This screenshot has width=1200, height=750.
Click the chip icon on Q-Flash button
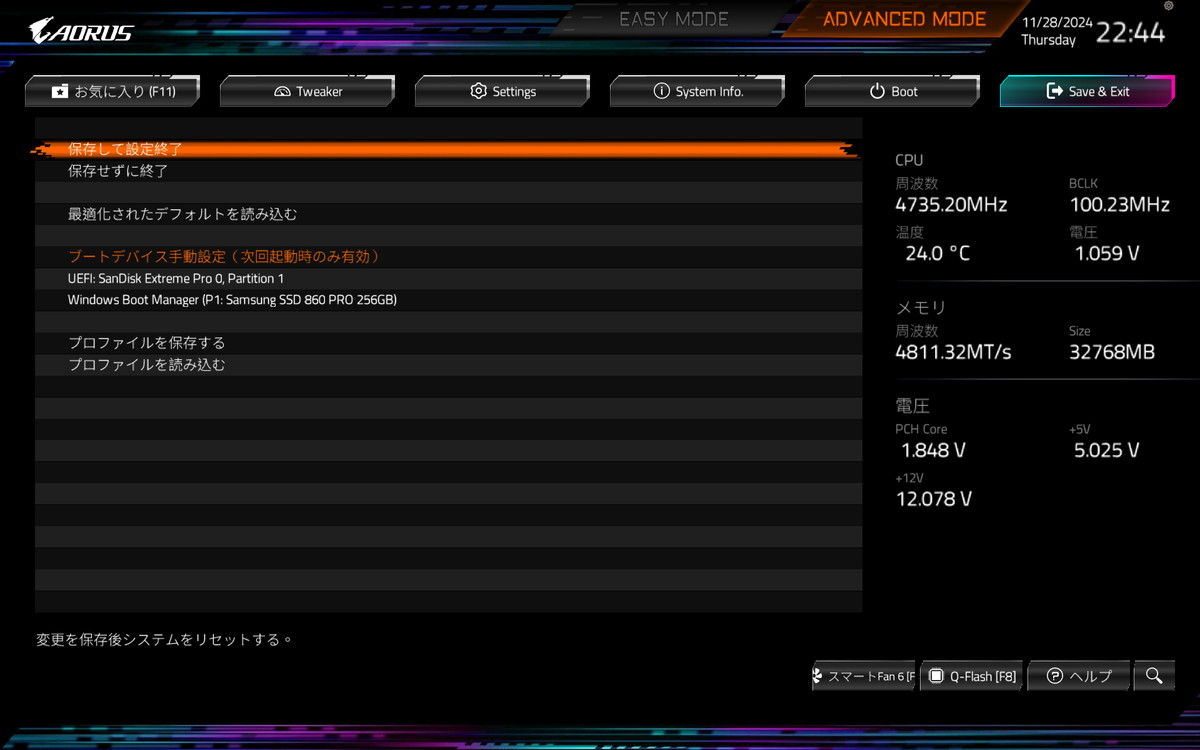pyautogui.click(x=936, y=676)
